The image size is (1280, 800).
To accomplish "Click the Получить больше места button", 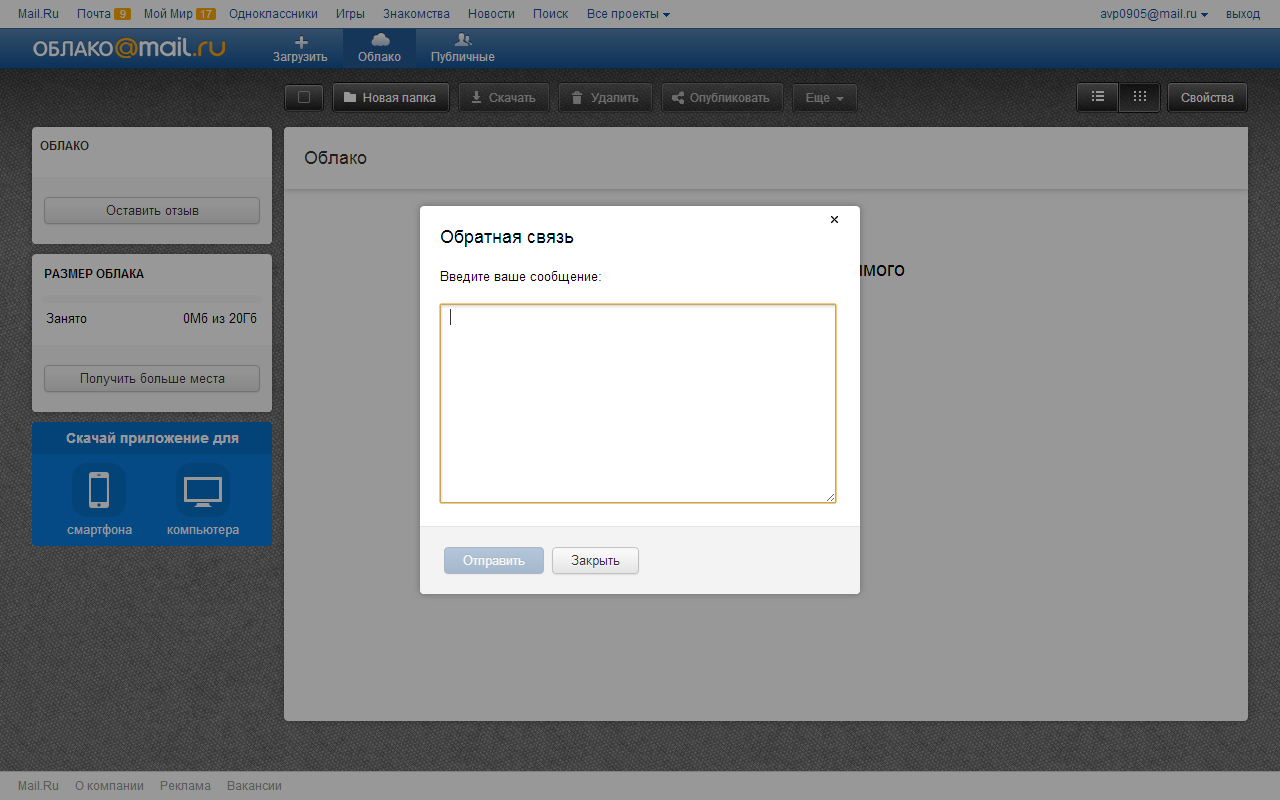I will [x=152, y=379].
